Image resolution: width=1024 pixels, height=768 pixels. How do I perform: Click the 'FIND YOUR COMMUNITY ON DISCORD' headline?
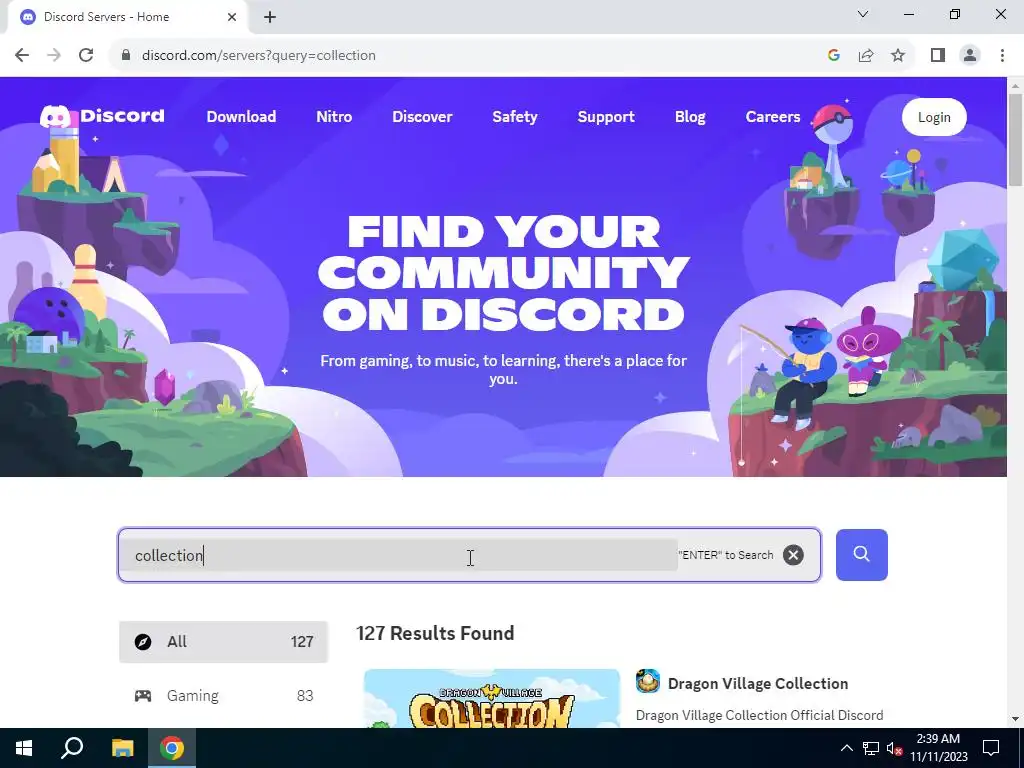click(x=504, y=273)
